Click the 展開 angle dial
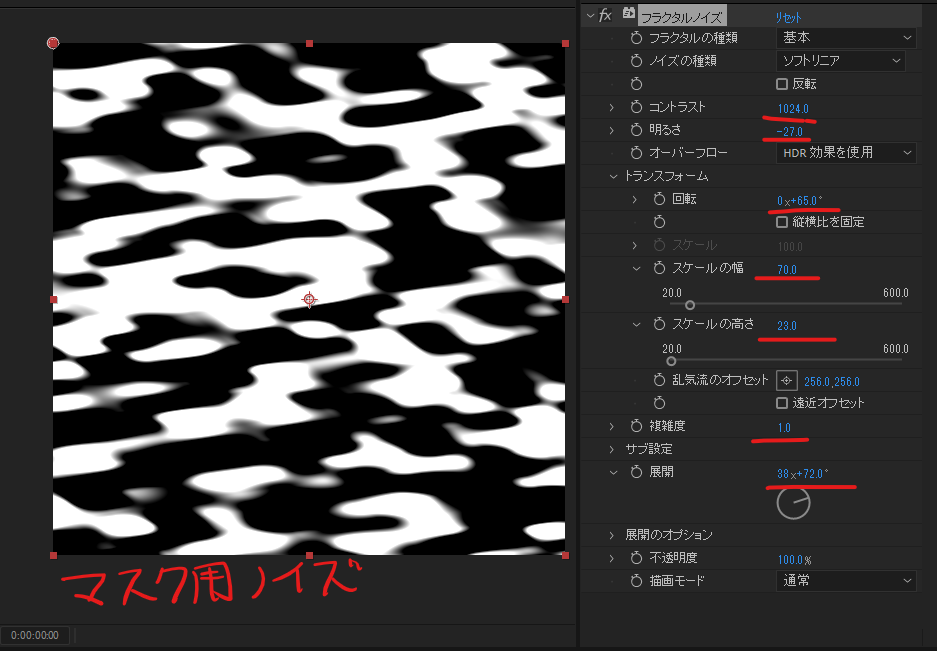The width and height of the screenshot is (937, 651). (x=794, y=503)
